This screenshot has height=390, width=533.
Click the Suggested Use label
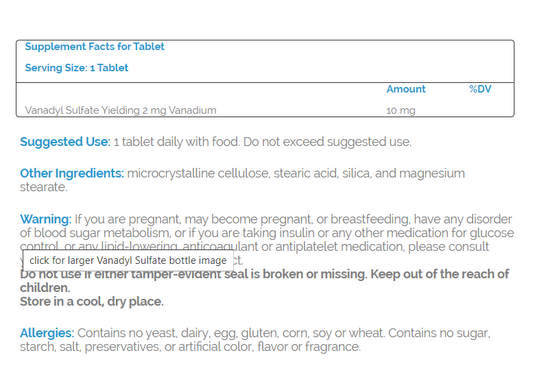[65, 142]
